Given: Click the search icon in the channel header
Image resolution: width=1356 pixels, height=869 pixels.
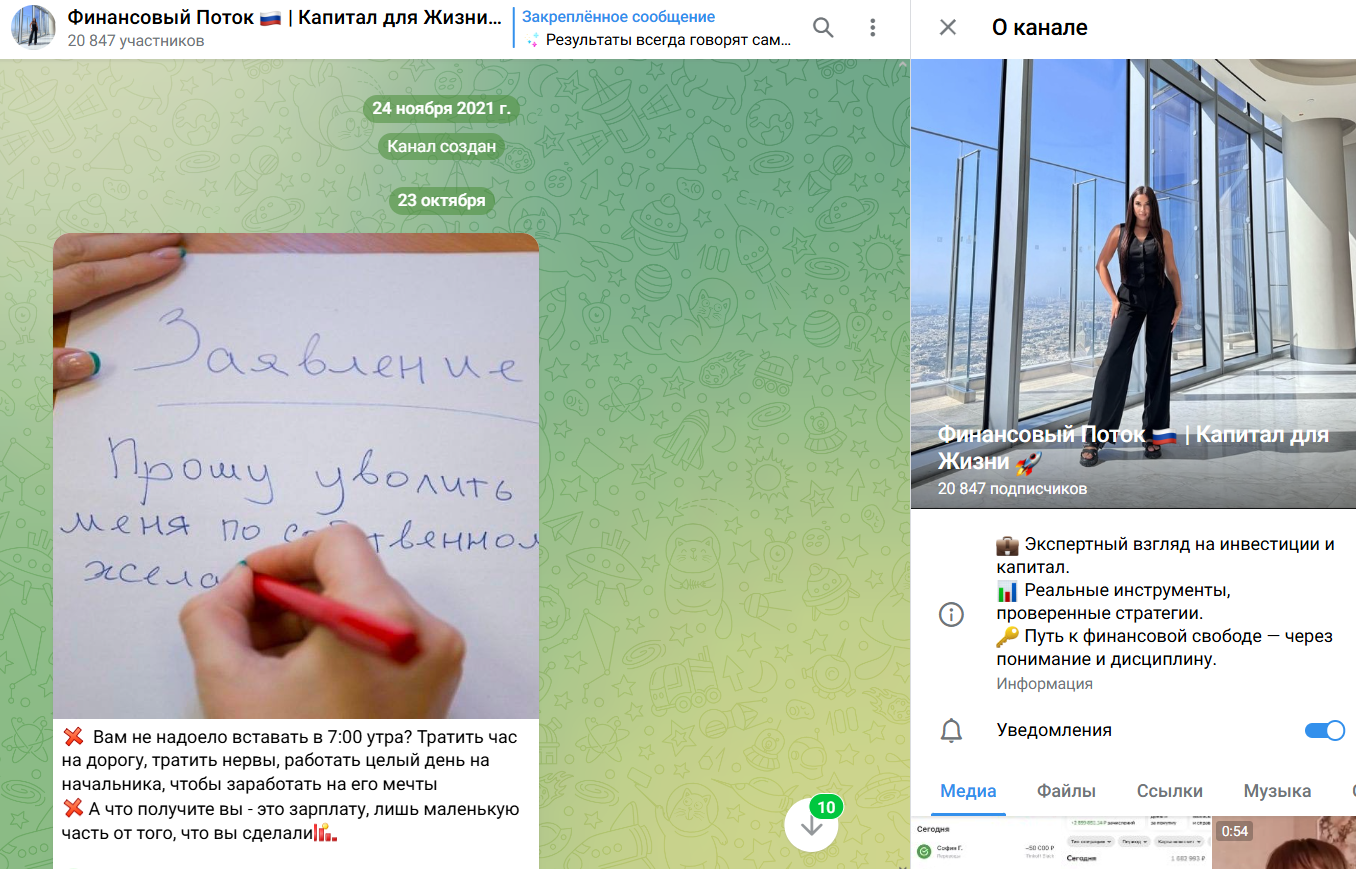Looking at the screenshot, I should point(823,27).
